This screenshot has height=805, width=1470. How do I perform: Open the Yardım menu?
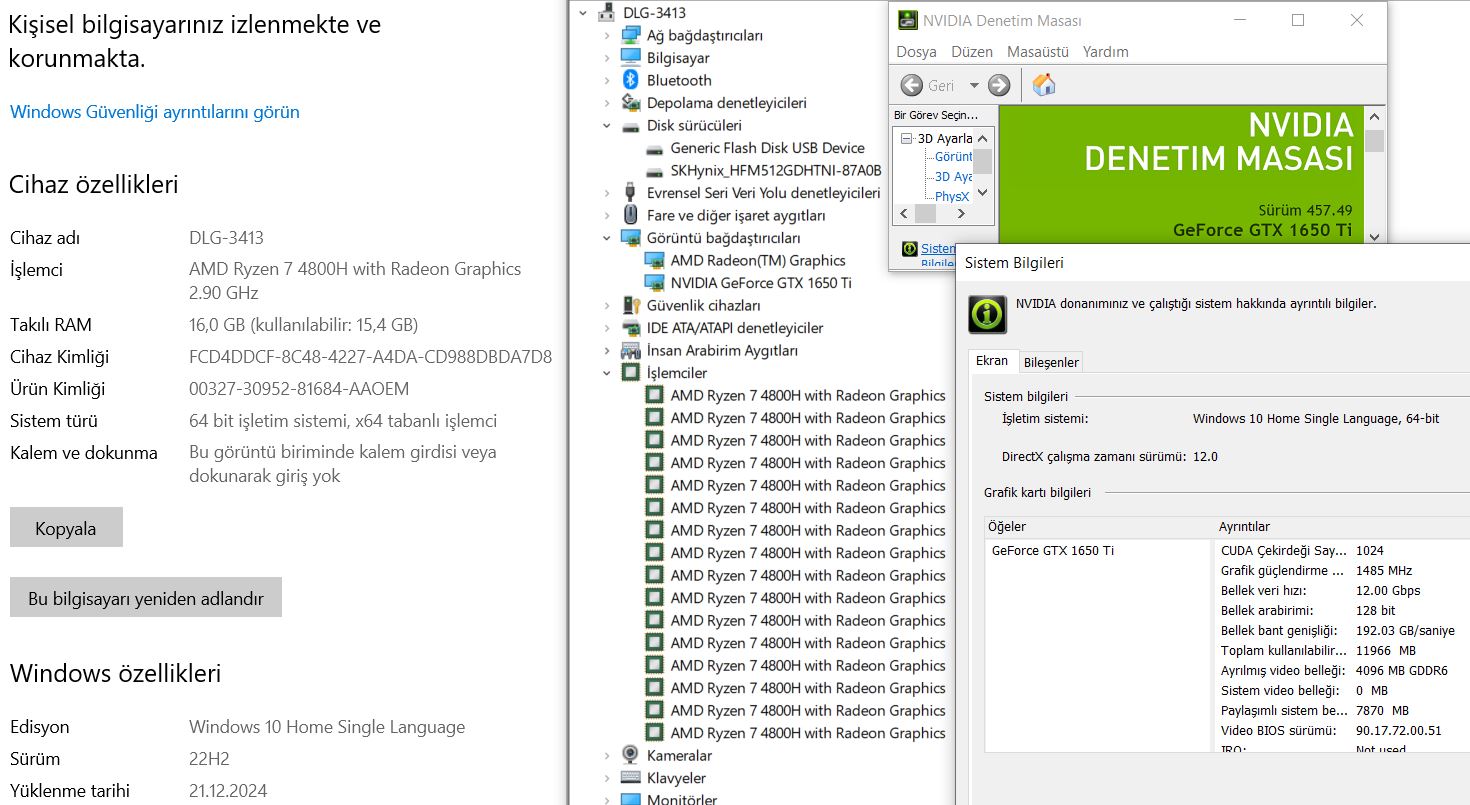1106,51
